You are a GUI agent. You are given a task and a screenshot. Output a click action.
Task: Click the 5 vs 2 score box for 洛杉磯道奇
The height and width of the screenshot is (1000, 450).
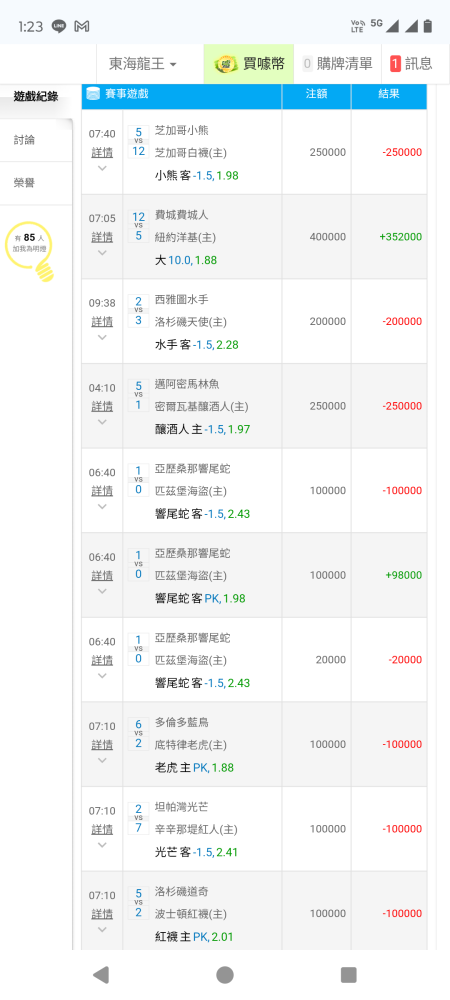click(138, 902)
